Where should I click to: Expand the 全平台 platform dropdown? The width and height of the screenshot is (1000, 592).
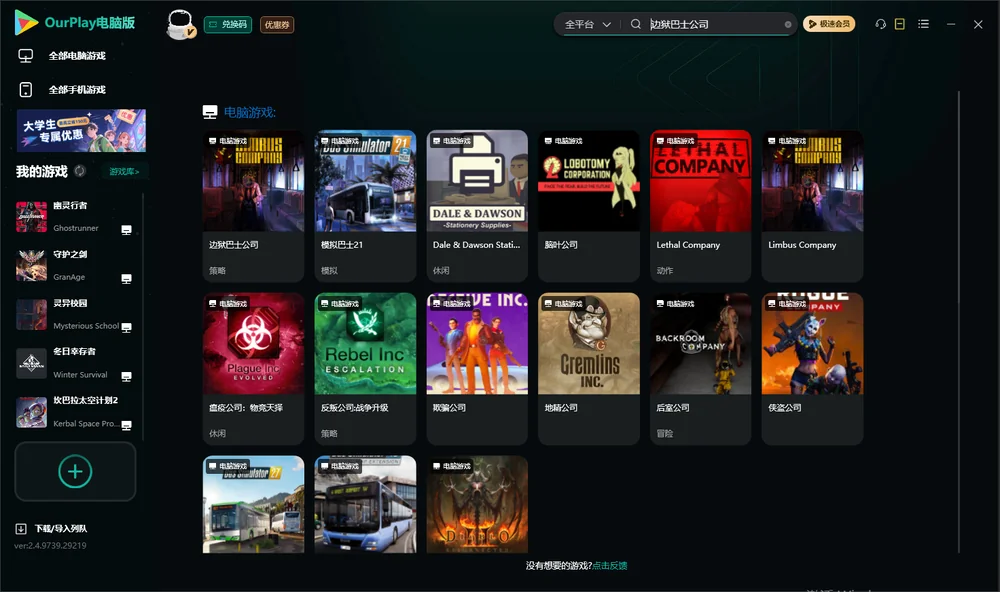[587, 24]
